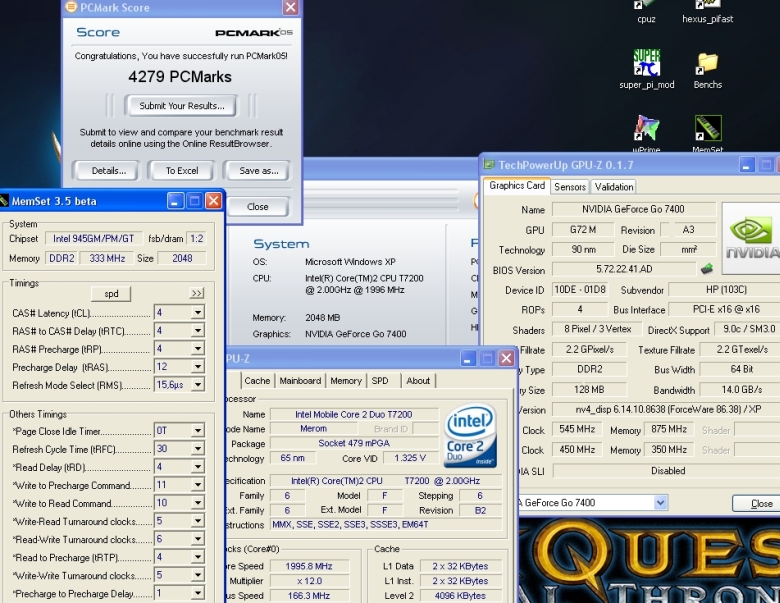780x603 pixels.
Task: Click Close button in PCMark Score
Action: point(258,206)
